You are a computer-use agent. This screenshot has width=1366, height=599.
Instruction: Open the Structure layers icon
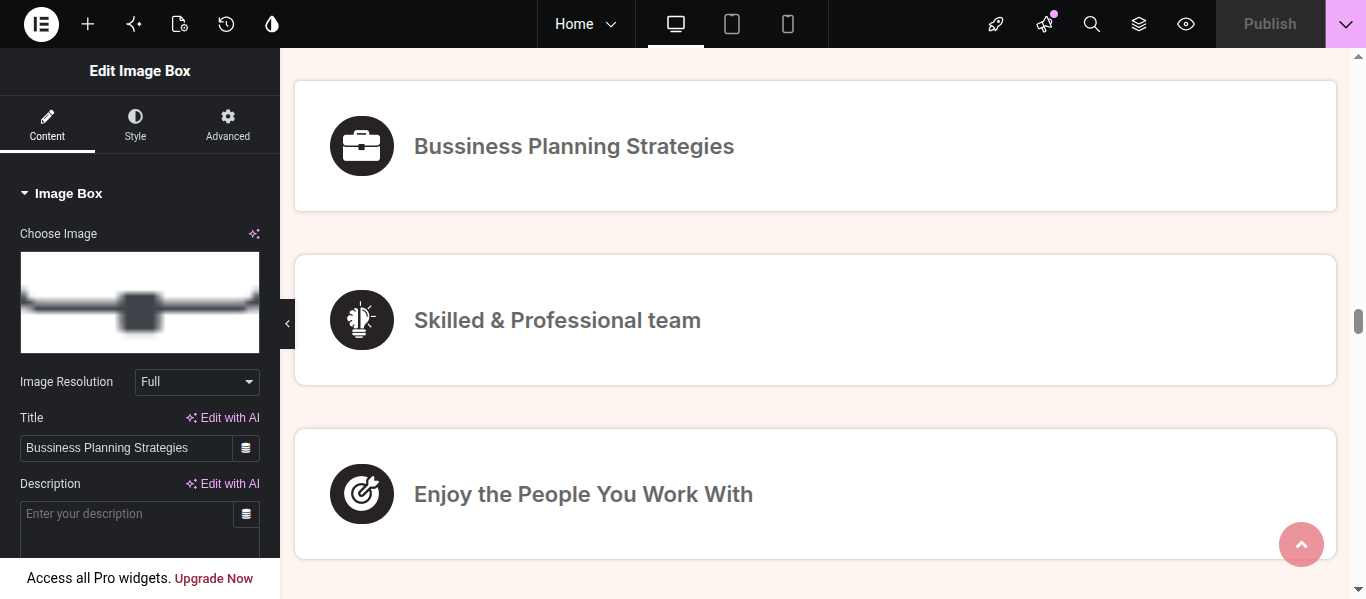coord(1139,24)
